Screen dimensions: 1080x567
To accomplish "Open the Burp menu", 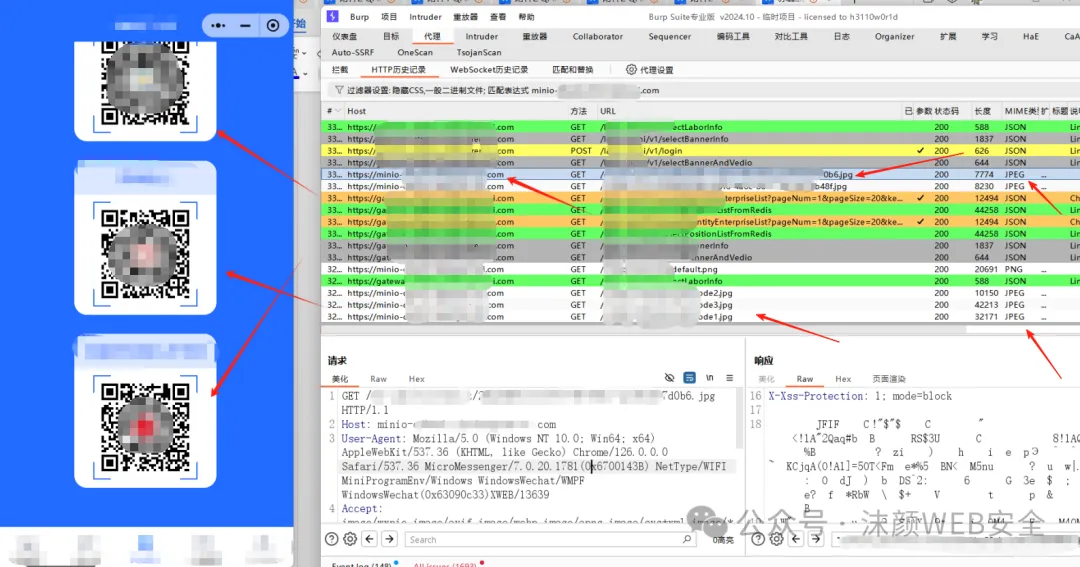I will 359,17.
